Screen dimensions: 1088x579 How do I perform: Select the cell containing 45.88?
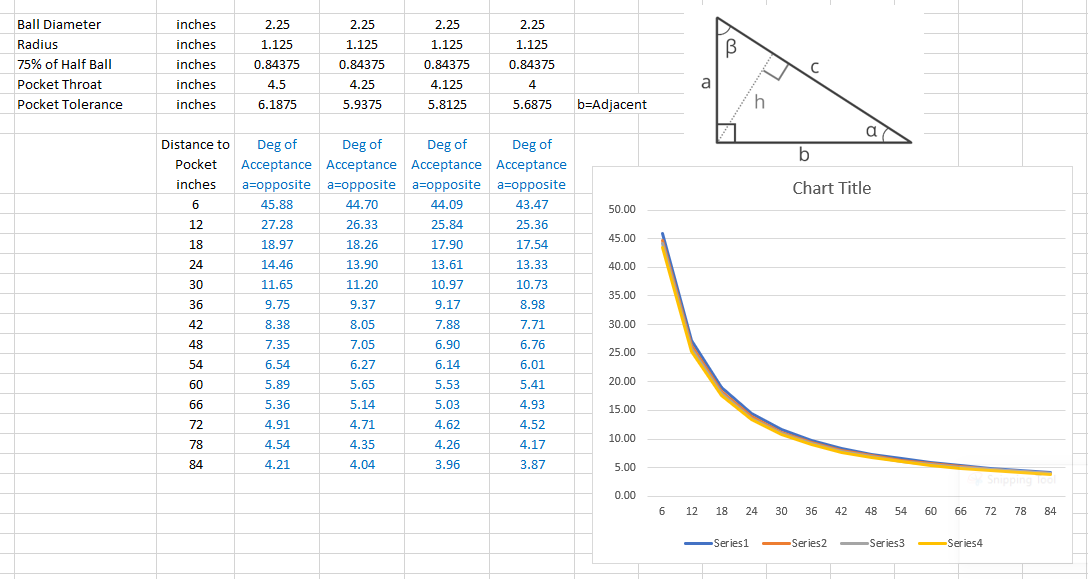[277, 204]
